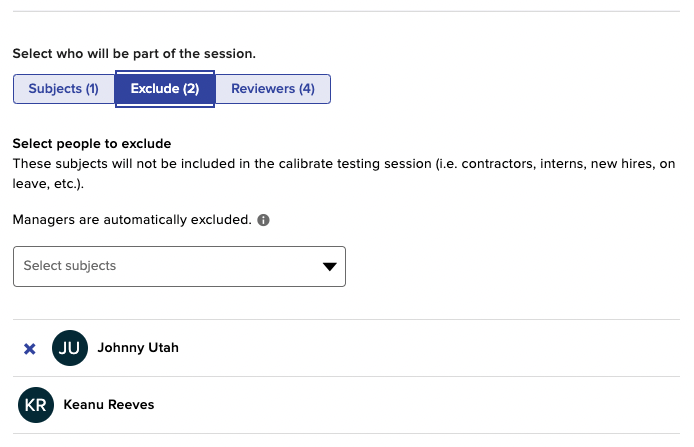Screen dimensions: 694x447
Task: Click the word Subjects in first tab
Action: click(x=55, y=89)
